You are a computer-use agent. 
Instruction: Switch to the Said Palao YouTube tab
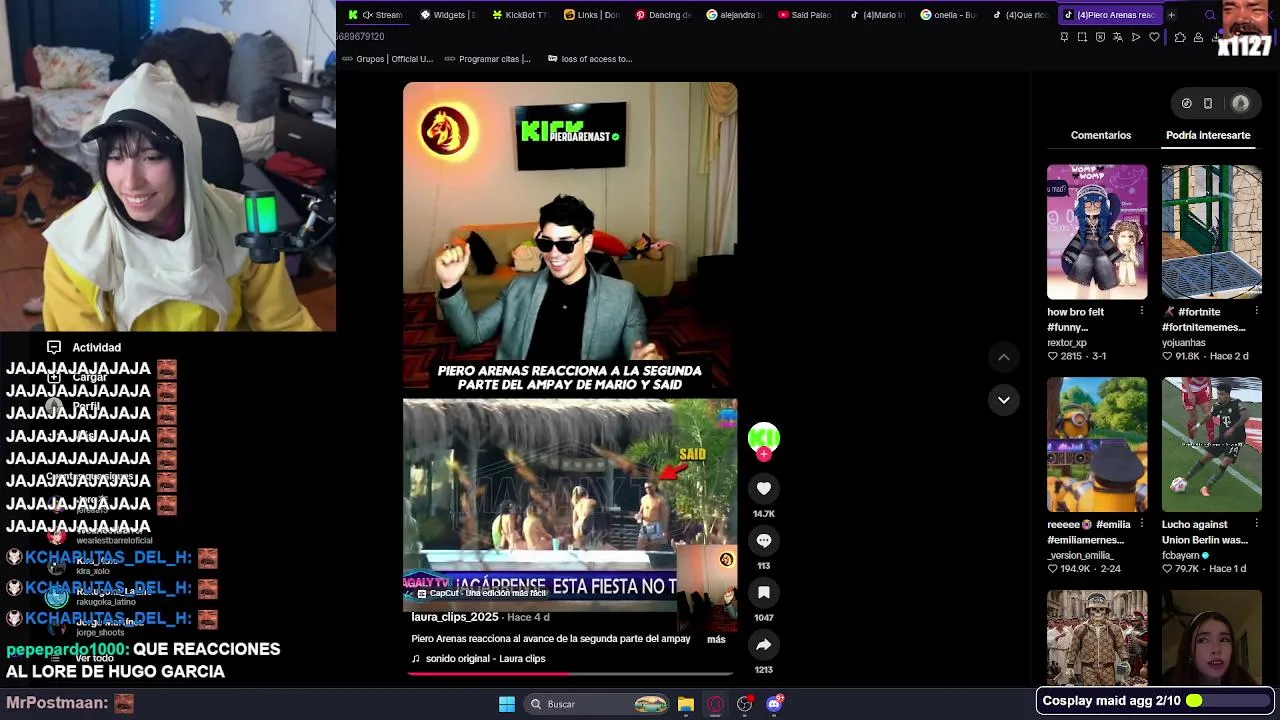[x=805, y=15]
